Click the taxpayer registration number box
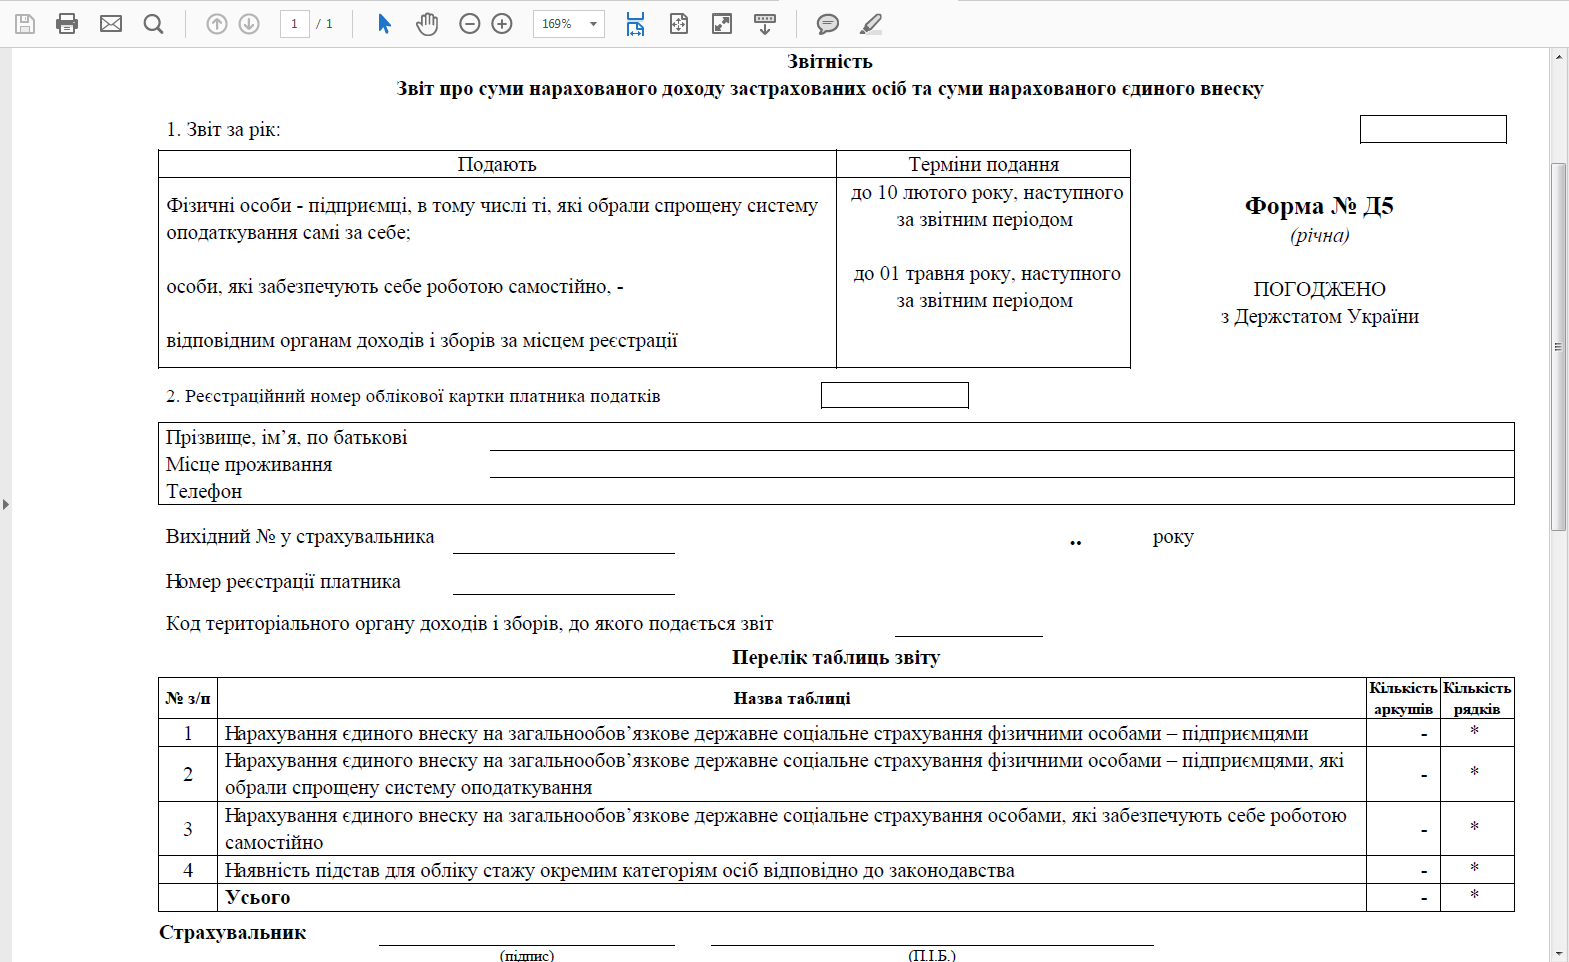Screen dimensions: 1569x962 pos(894,395)
